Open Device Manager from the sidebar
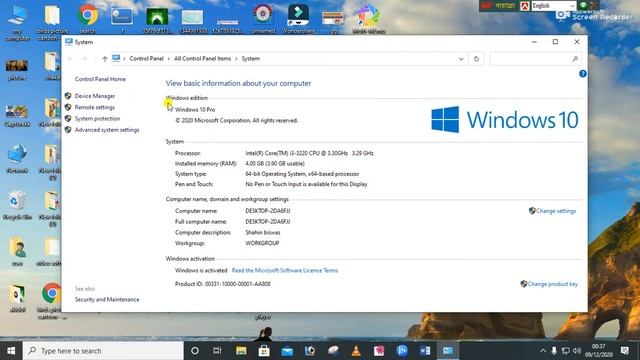 (x=95, y=96)
